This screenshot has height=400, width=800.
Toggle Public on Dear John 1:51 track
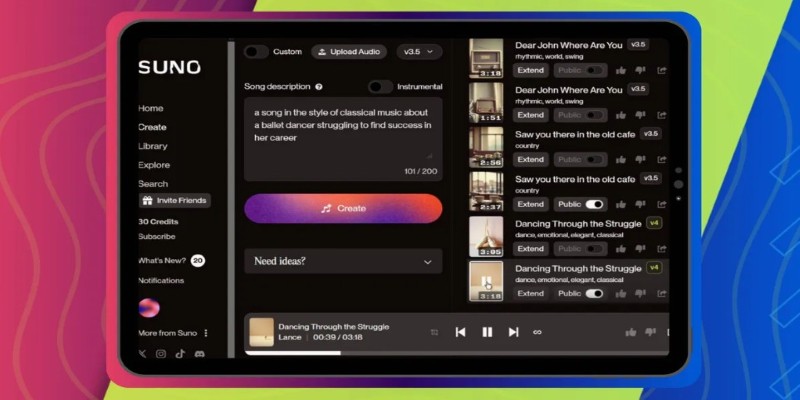(593, 115)
